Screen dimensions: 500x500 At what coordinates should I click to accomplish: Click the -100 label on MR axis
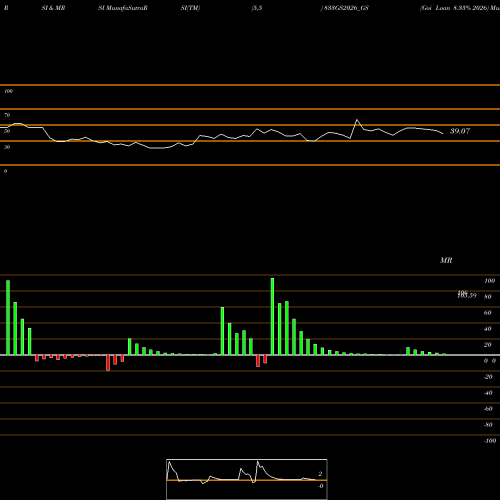490,441
